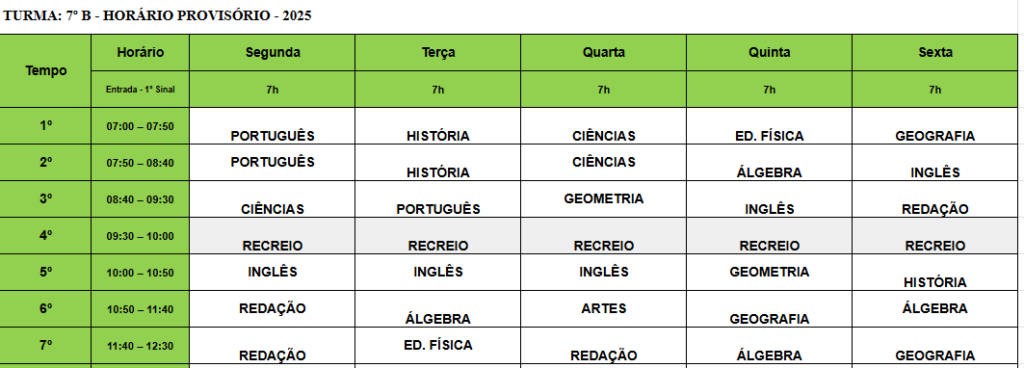Select the Terça column header
The image size is (1024, 368).
pos(438,53)
